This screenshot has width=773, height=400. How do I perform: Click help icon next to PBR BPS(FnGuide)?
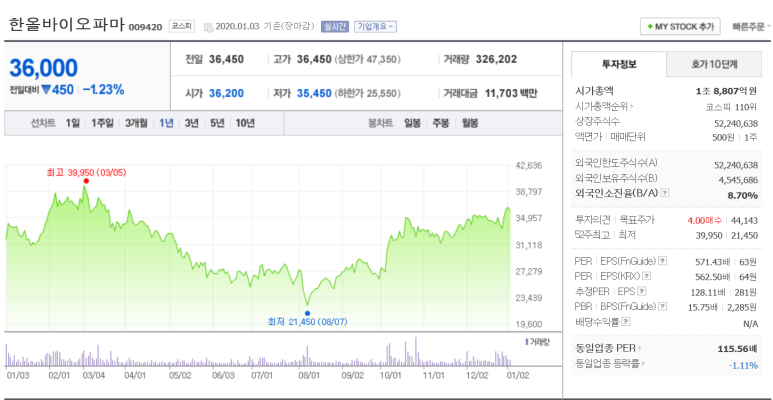[664, 307]
